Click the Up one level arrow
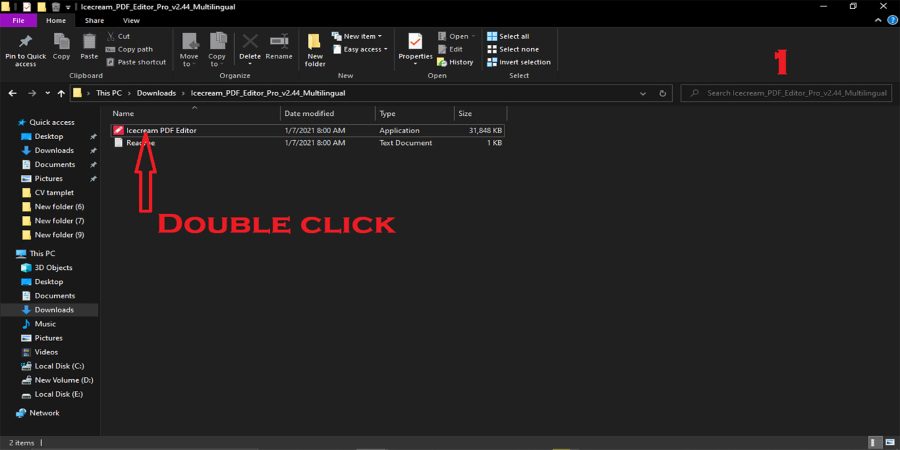This screenshot has height=450, width=900. click(61, 93)
